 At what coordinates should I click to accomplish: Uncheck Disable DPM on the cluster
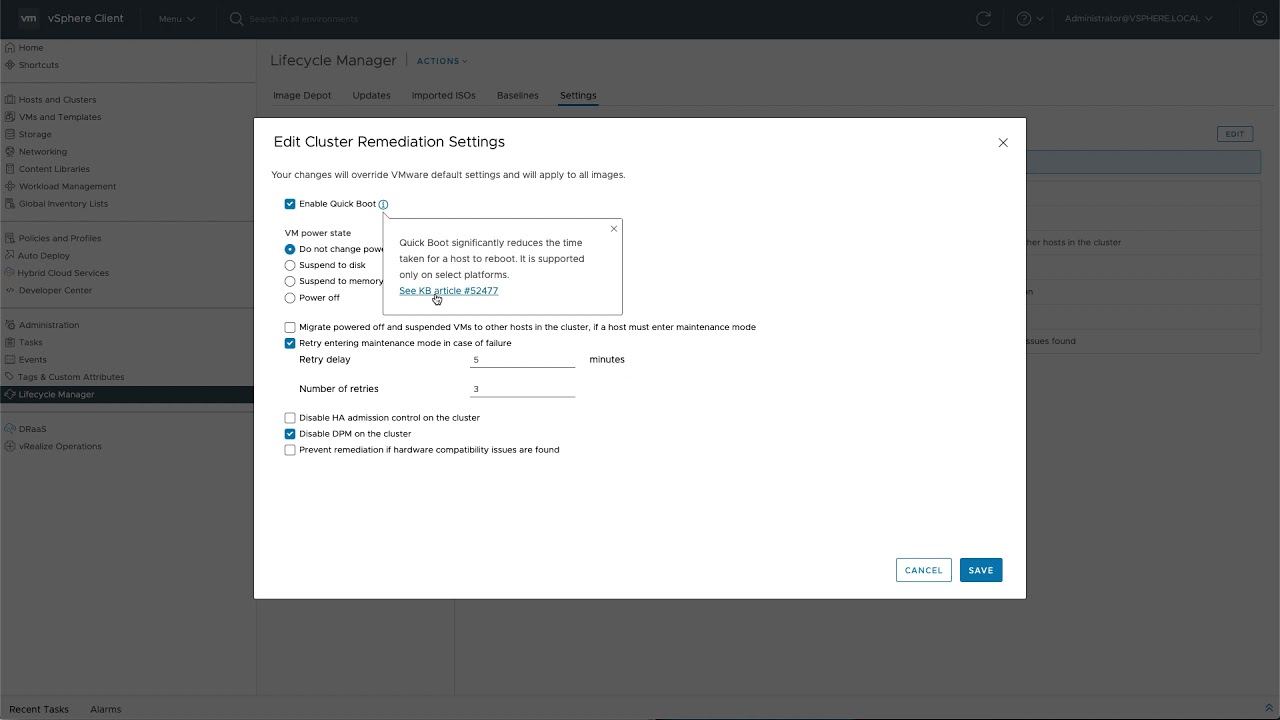(x=290, y=434)
